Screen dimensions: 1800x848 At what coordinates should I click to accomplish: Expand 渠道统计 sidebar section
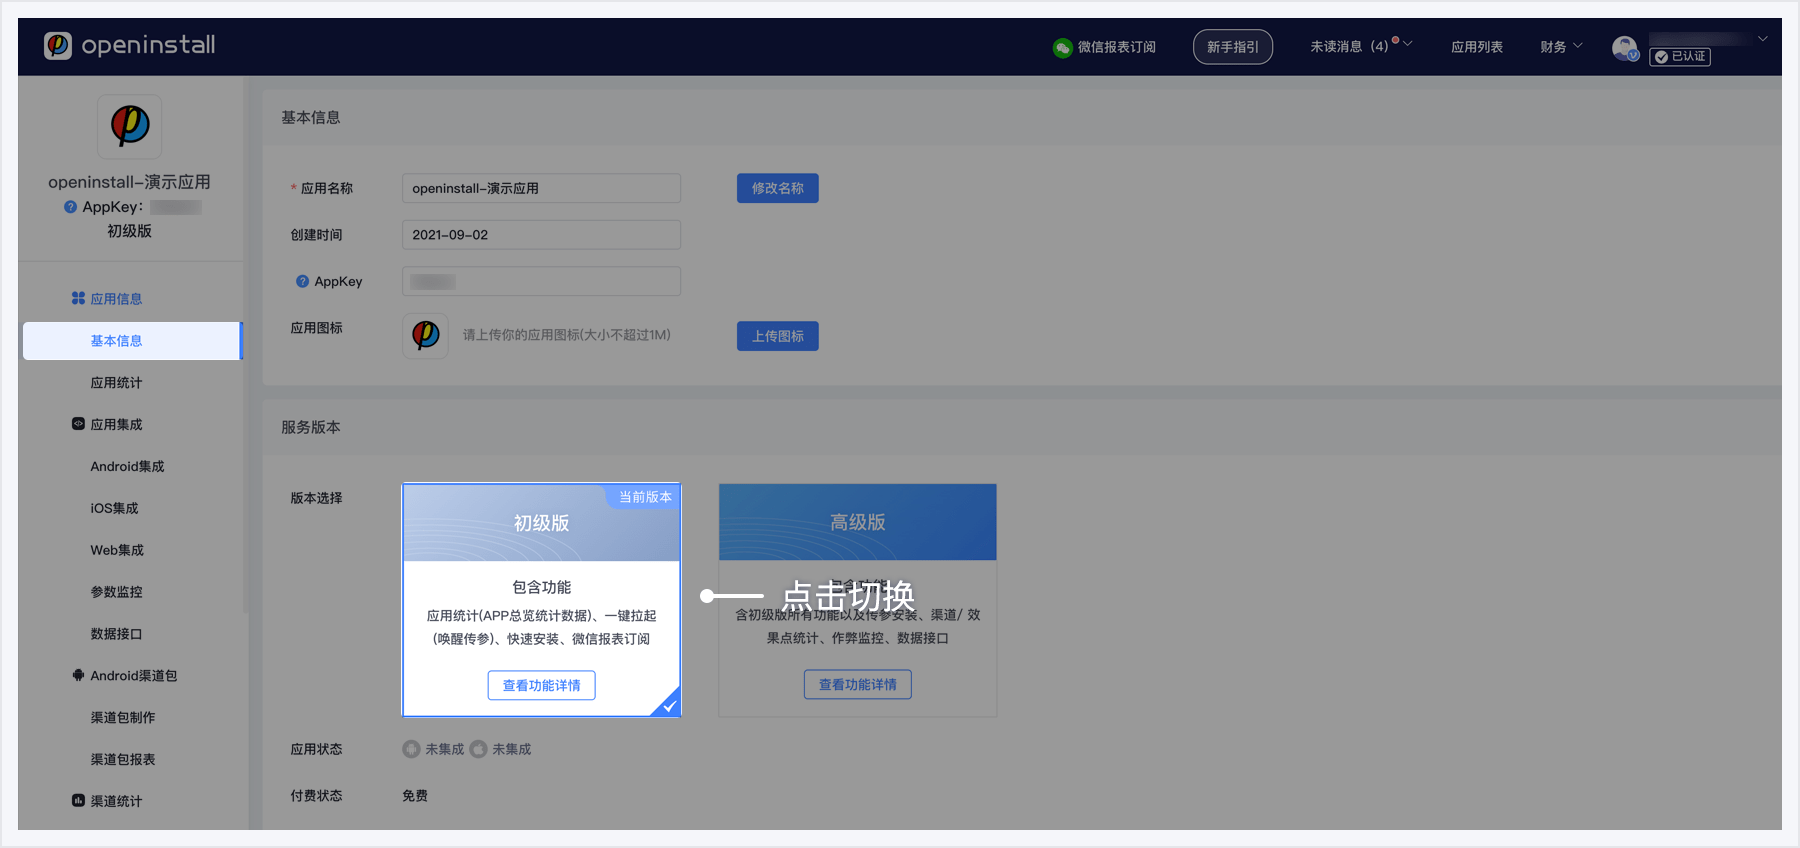pos(116,801)
